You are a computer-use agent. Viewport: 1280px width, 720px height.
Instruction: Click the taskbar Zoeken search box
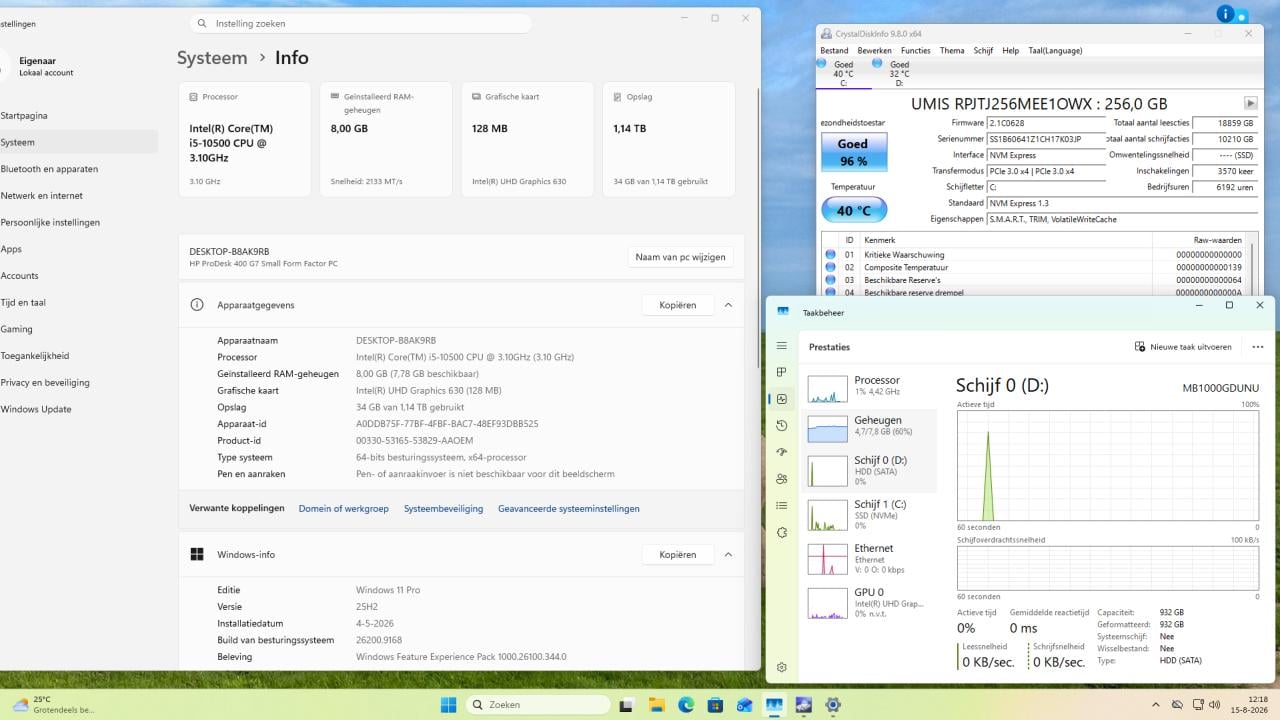tap(538, 705)
